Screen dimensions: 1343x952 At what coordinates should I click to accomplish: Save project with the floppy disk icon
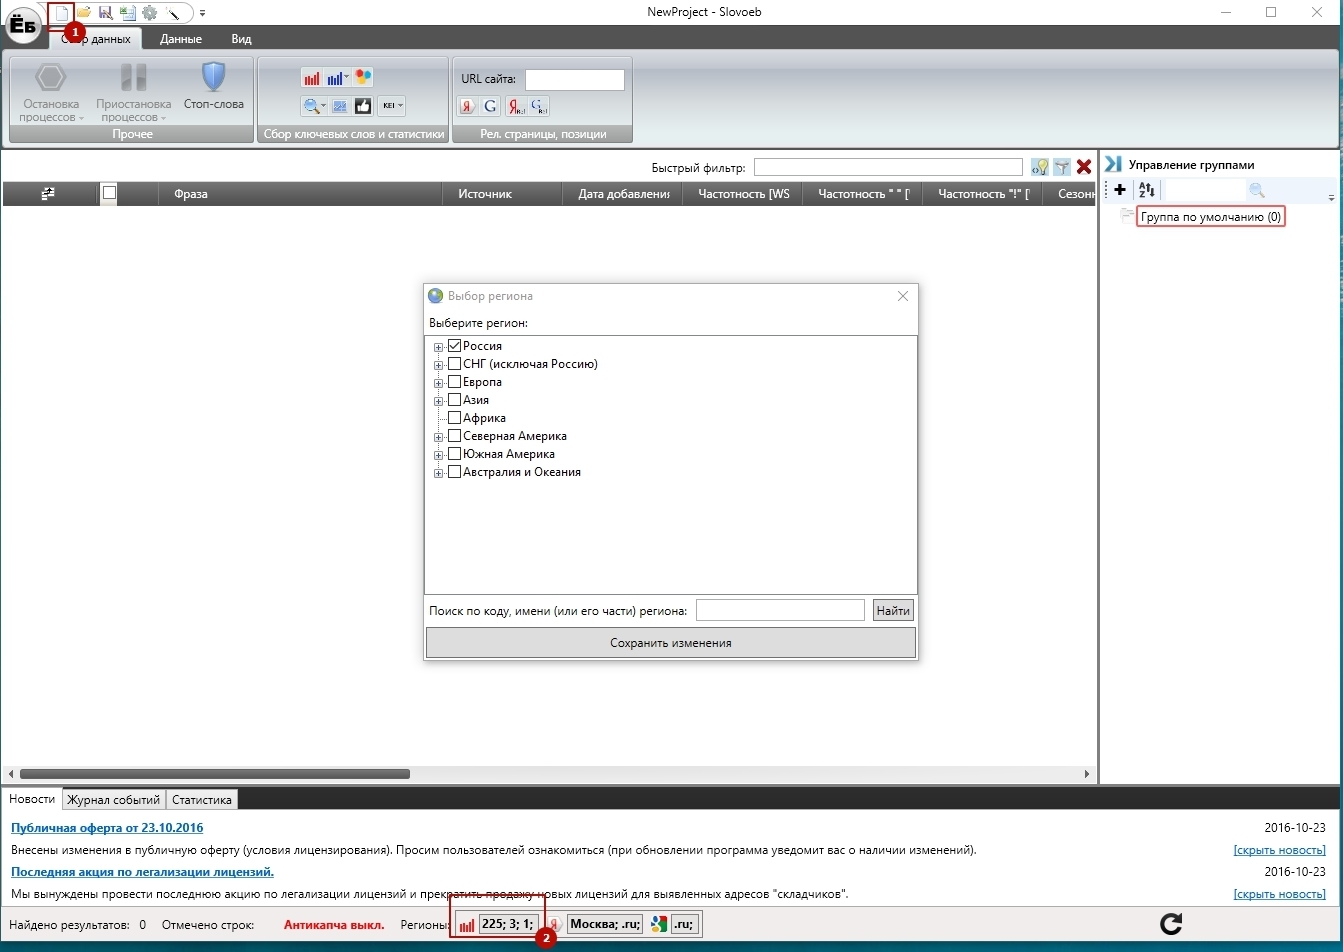105,13
